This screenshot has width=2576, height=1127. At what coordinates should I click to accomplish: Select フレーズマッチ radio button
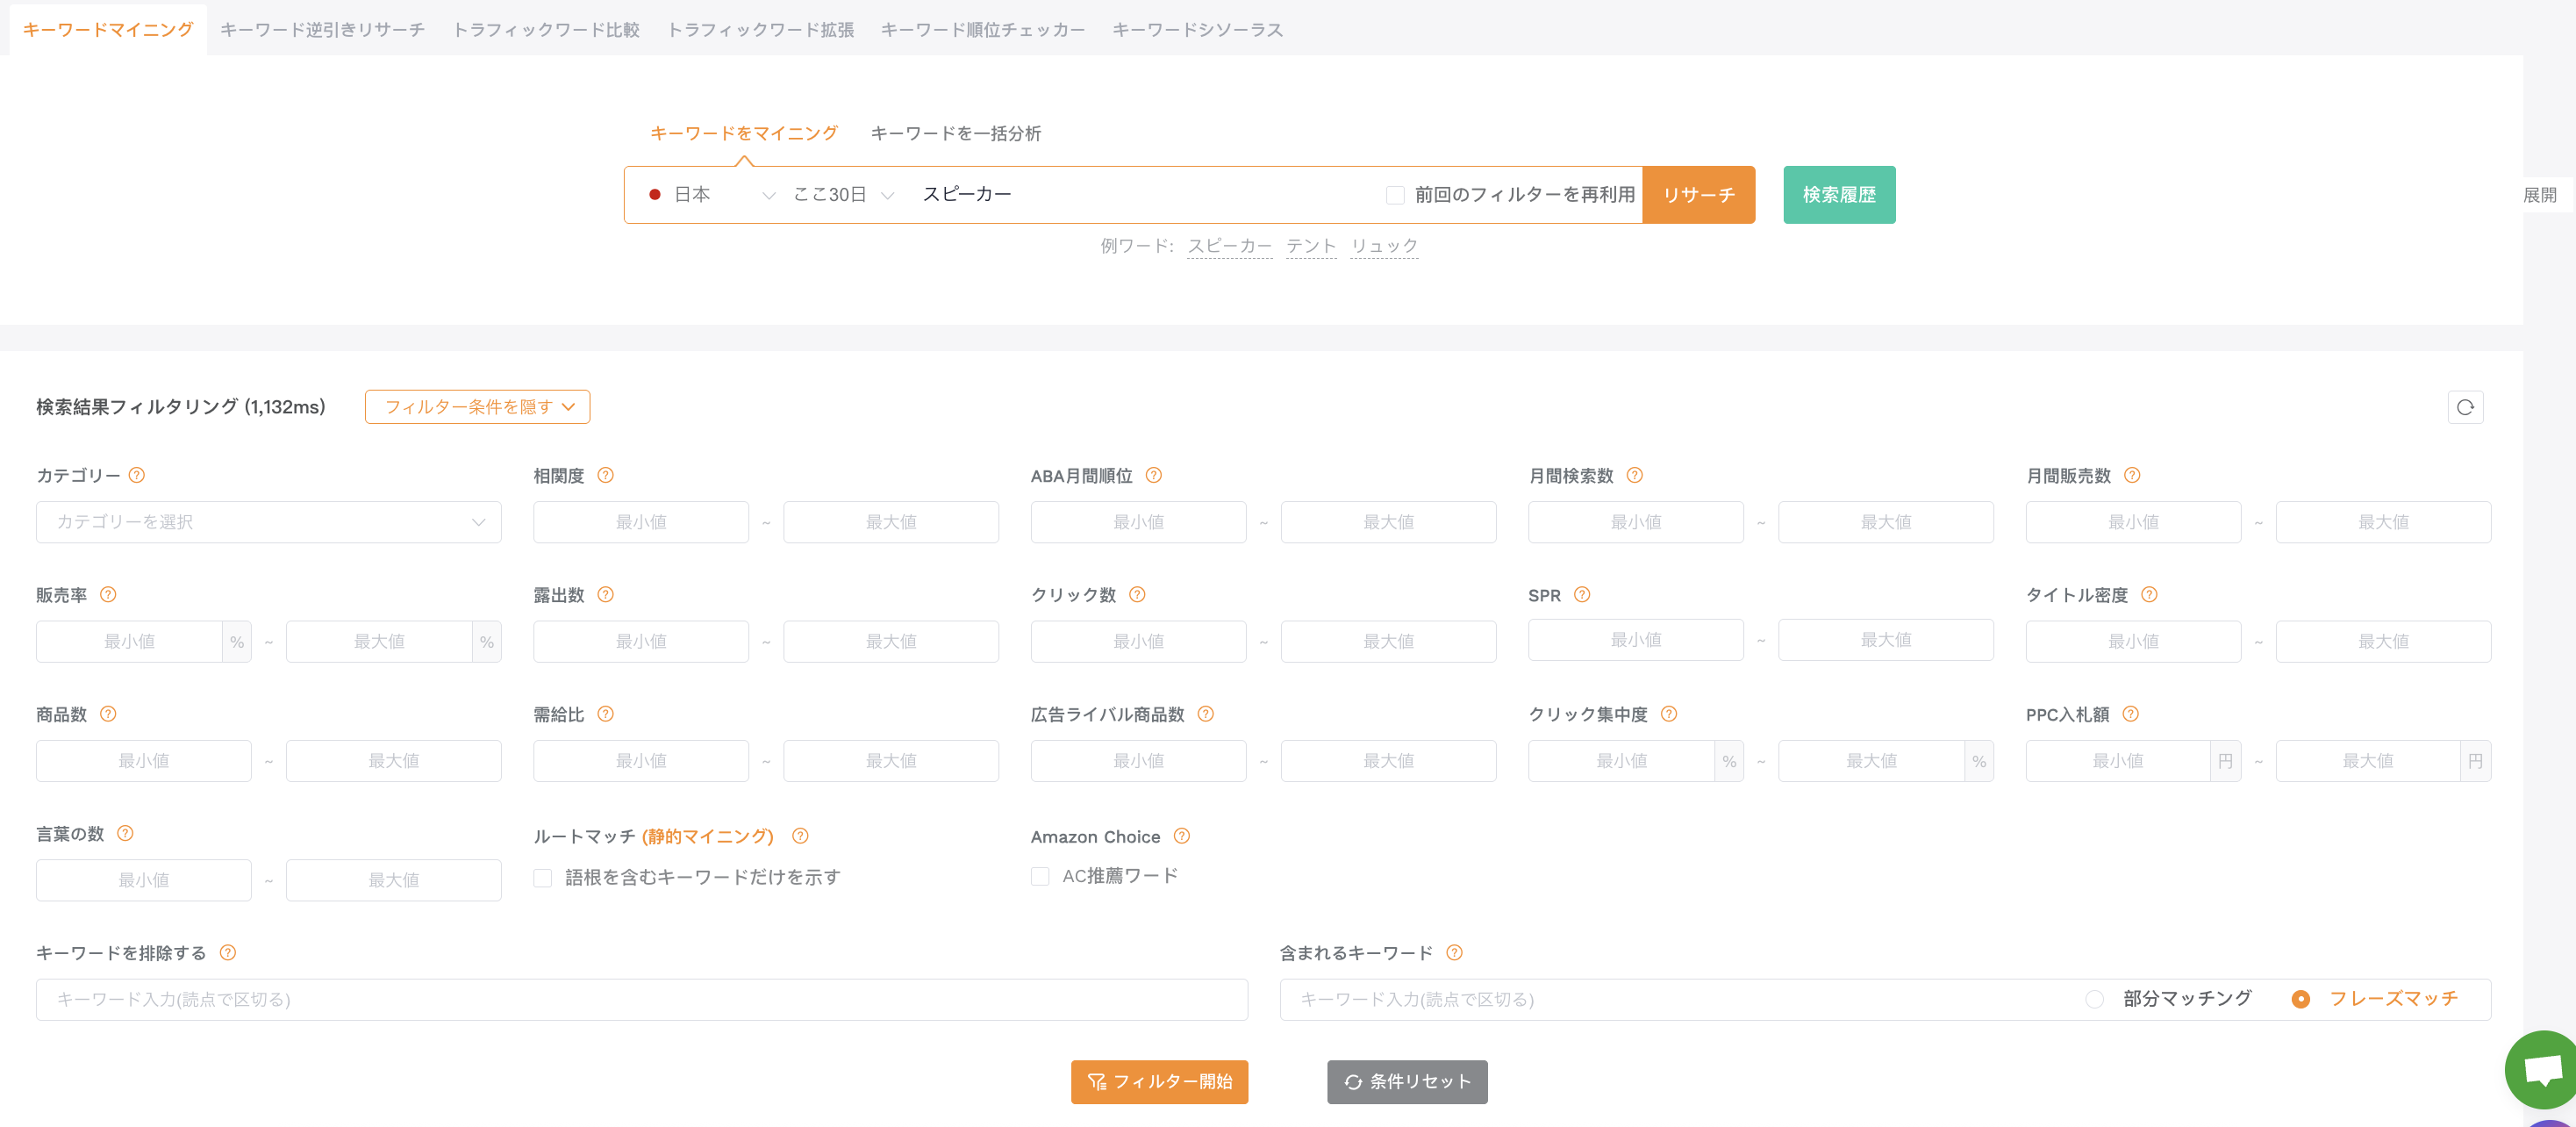point(2300,998)
